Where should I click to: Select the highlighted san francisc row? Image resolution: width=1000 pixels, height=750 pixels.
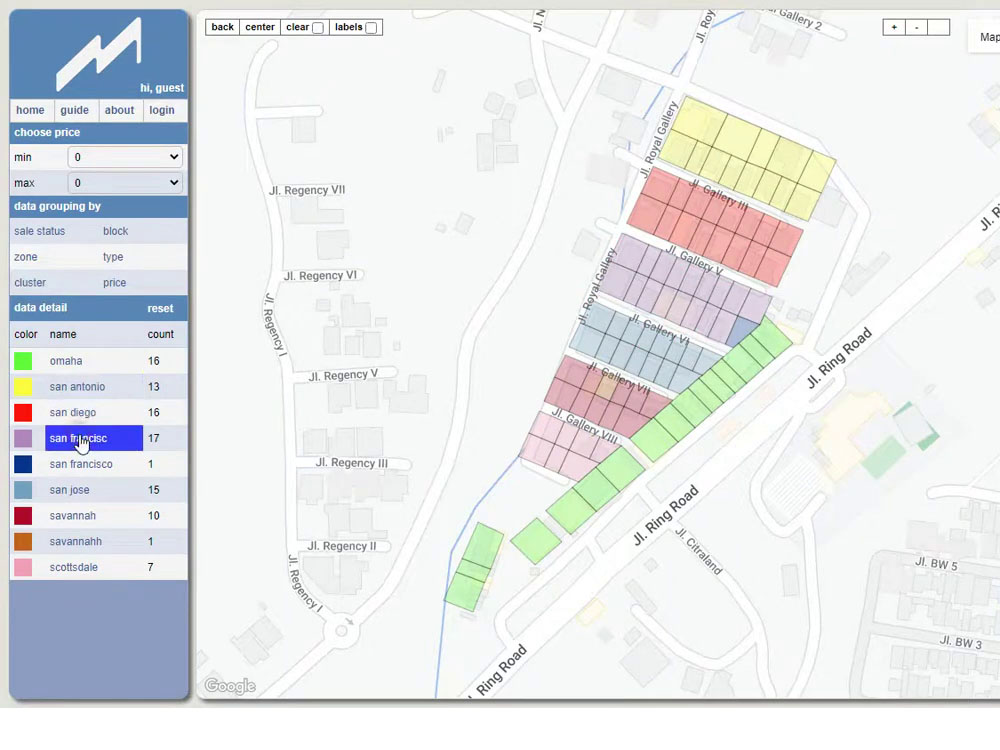tap(94, 438)
